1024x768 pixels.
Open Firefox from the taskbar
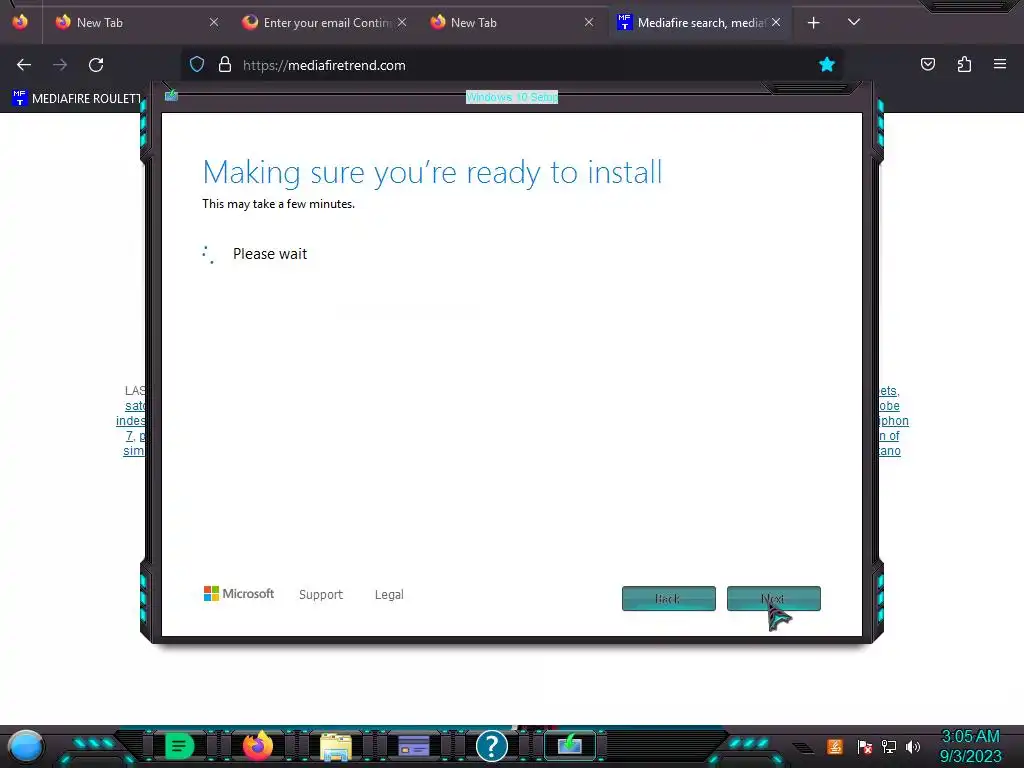pyautogui.click(x=257, y=745)
